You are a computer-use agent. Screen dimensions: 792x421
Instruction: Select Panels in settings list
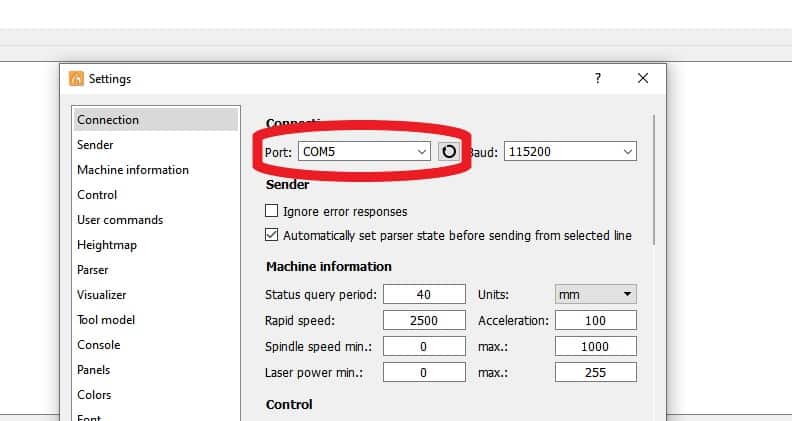156,370
